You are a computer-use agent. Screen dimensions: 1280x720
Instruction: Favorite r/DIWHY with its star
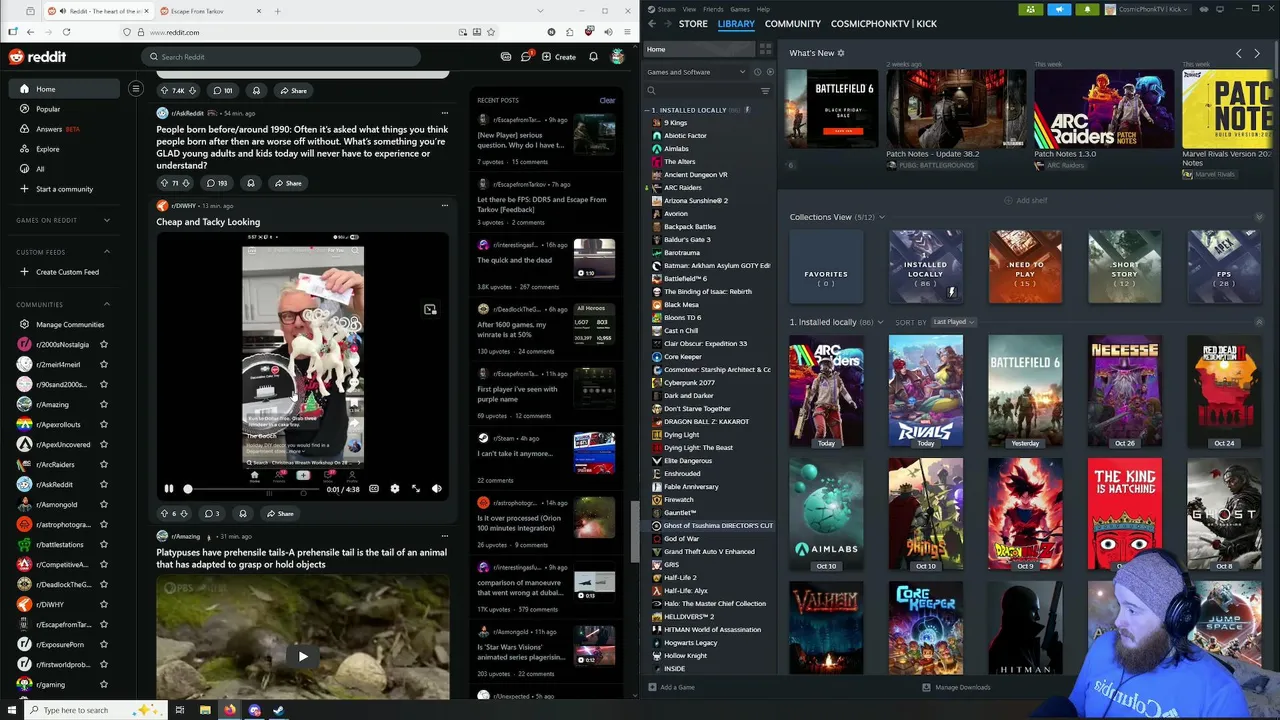pyautogui.click(x=103, y=604)
